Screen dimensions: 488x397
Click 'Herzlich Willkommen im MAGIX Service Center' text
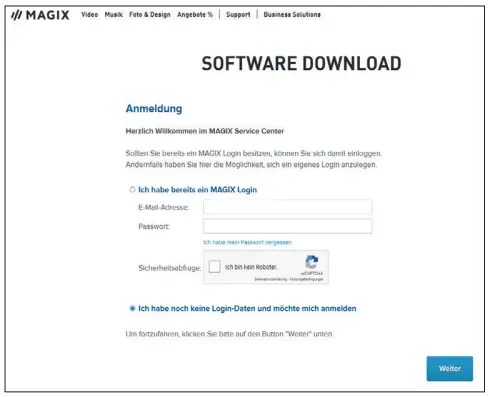[205, 131]
